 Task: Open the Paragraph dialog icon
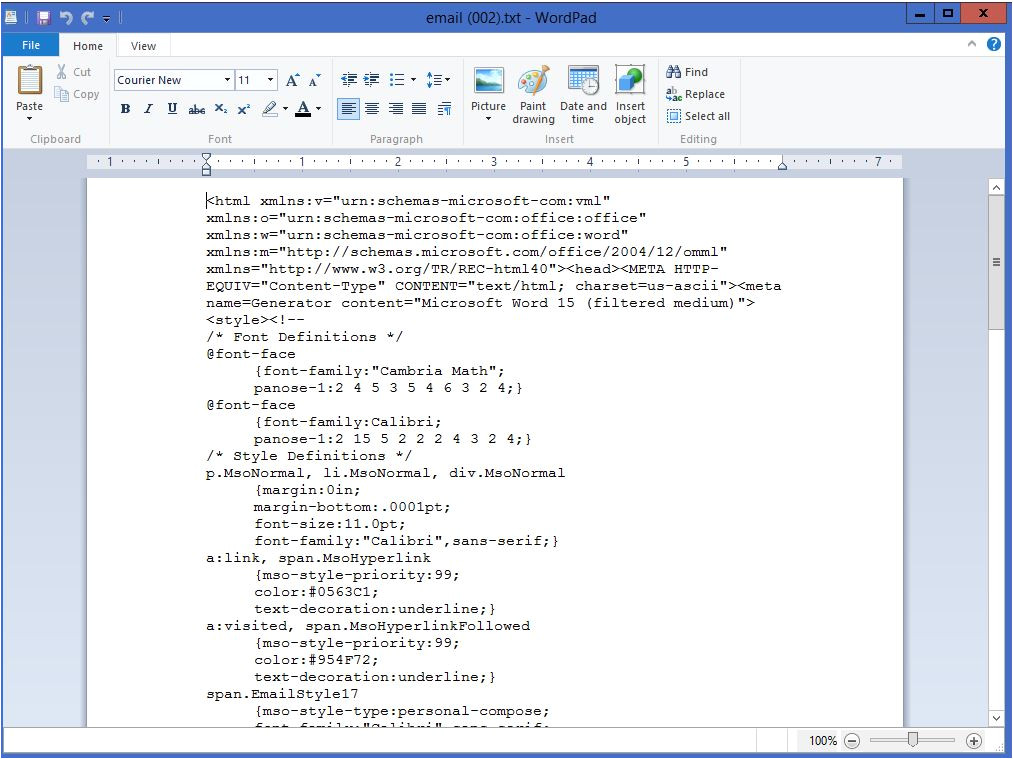point(444,109)
